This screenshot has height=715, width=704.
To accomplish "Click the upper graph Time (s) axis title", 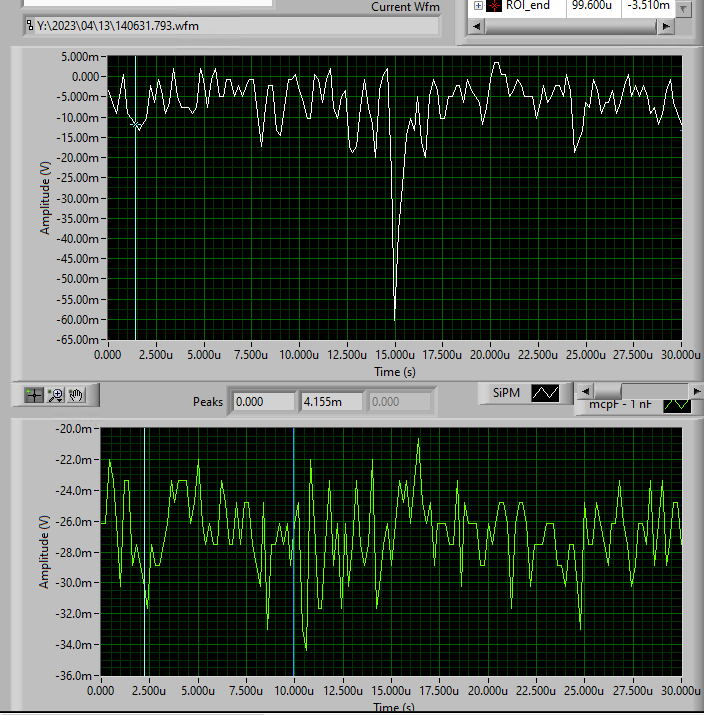I will click(395, 372).
